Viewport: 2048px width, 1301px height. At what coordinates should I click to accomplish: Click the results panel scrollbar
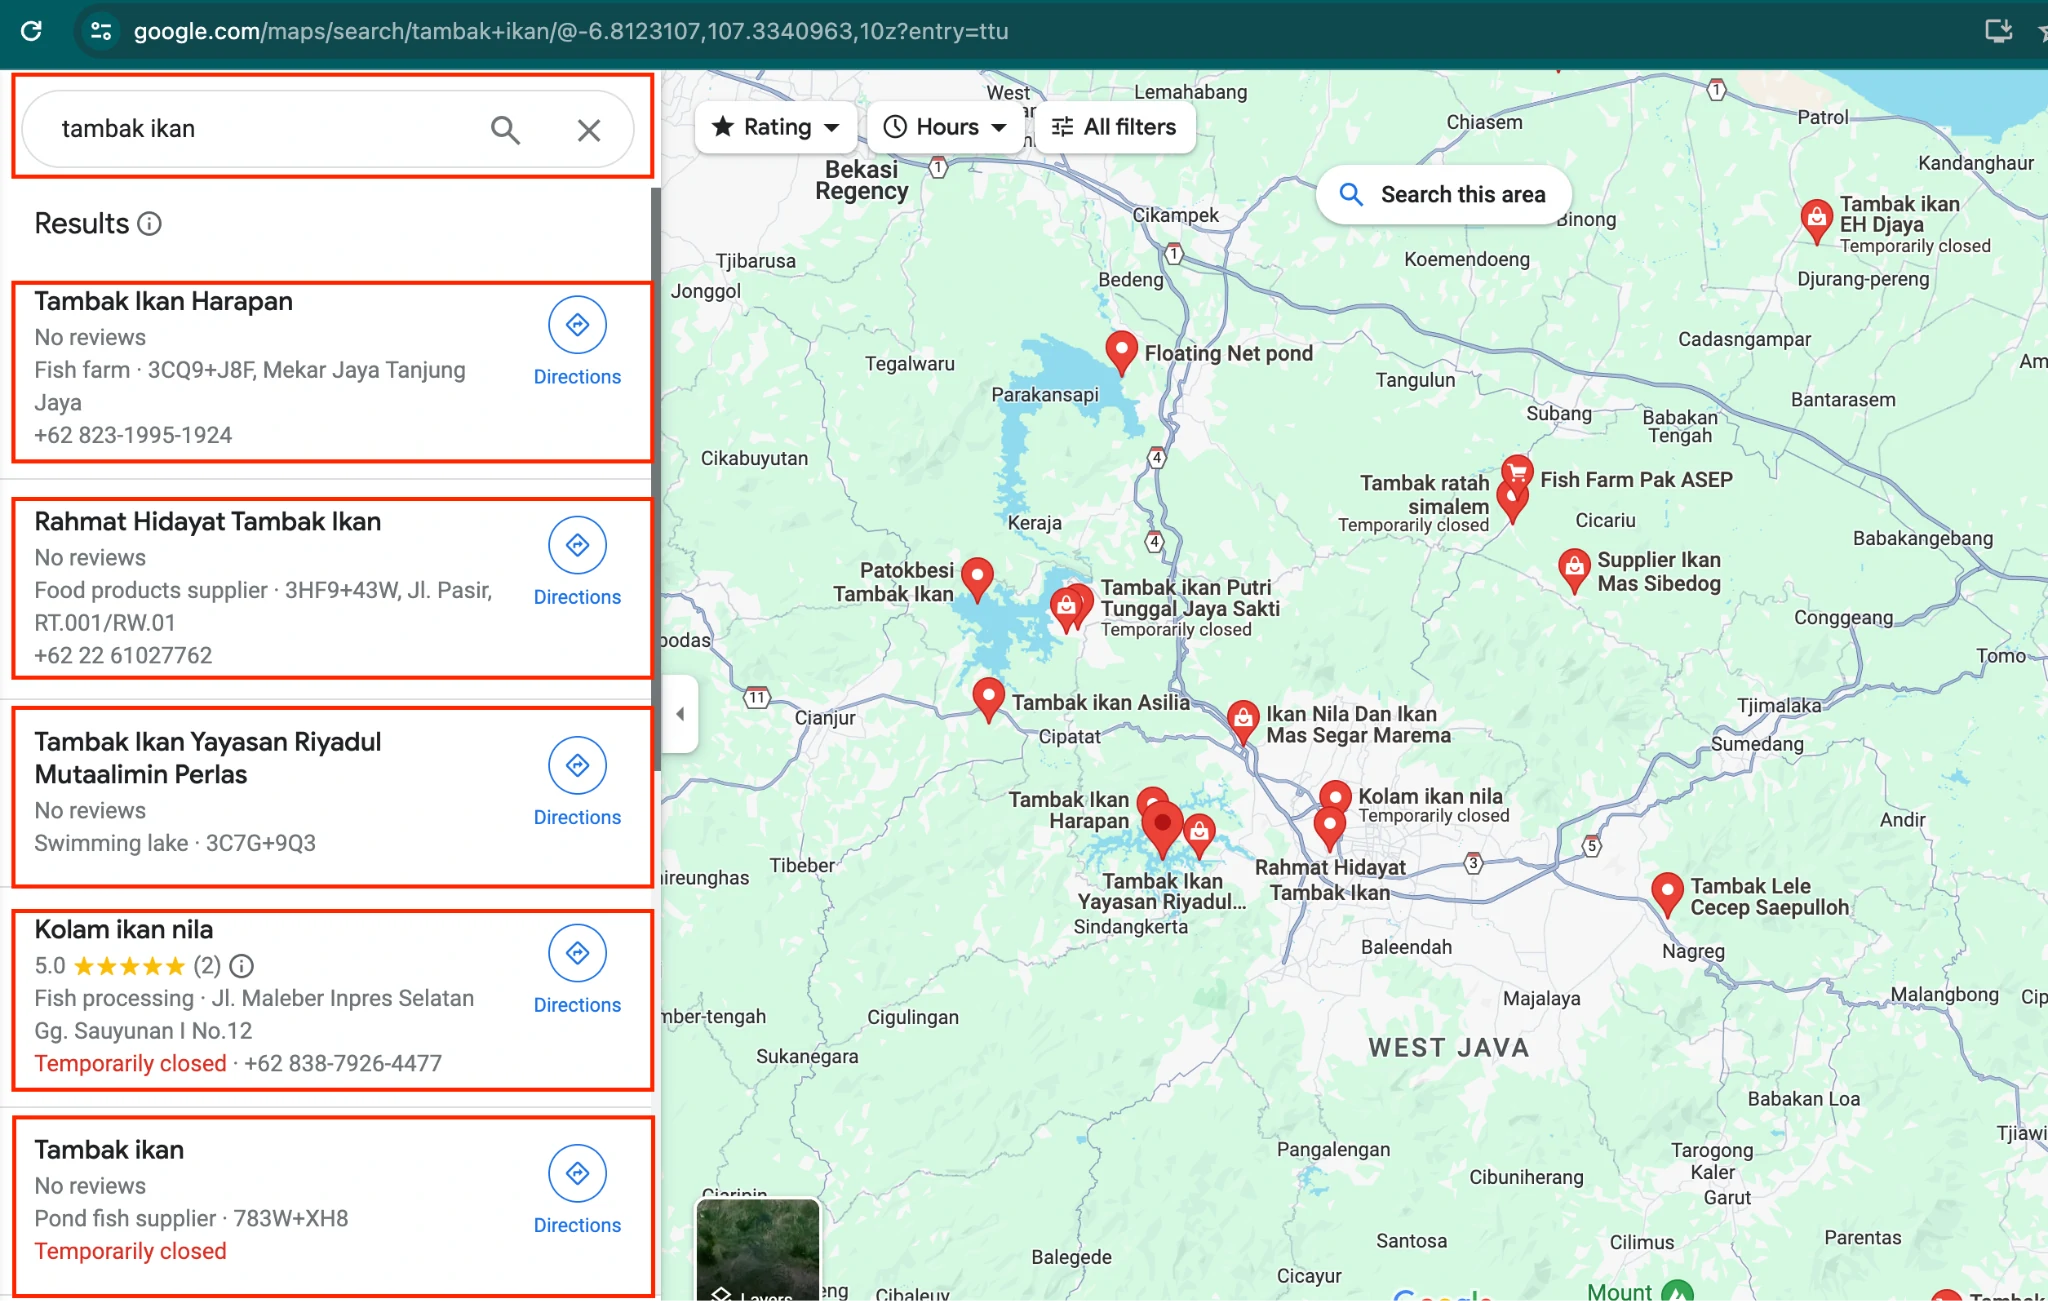click(x=656, y=480)
